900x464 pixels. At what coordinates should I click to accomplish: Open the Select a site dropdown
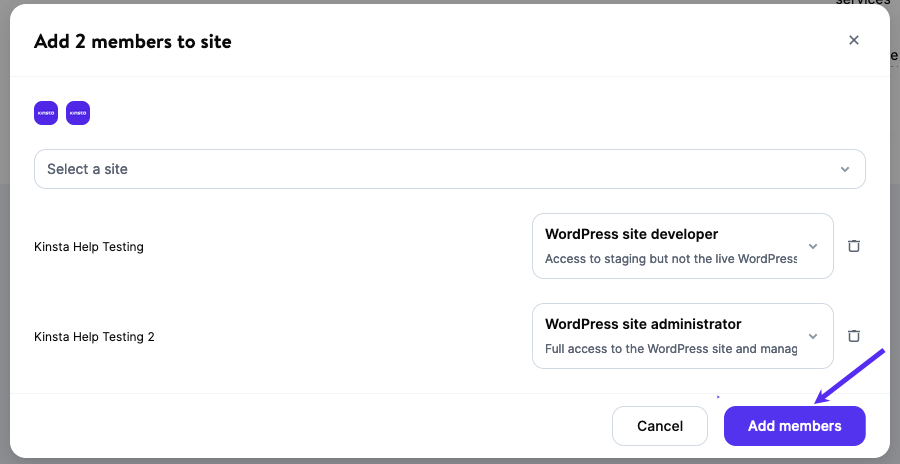(449, 169)
